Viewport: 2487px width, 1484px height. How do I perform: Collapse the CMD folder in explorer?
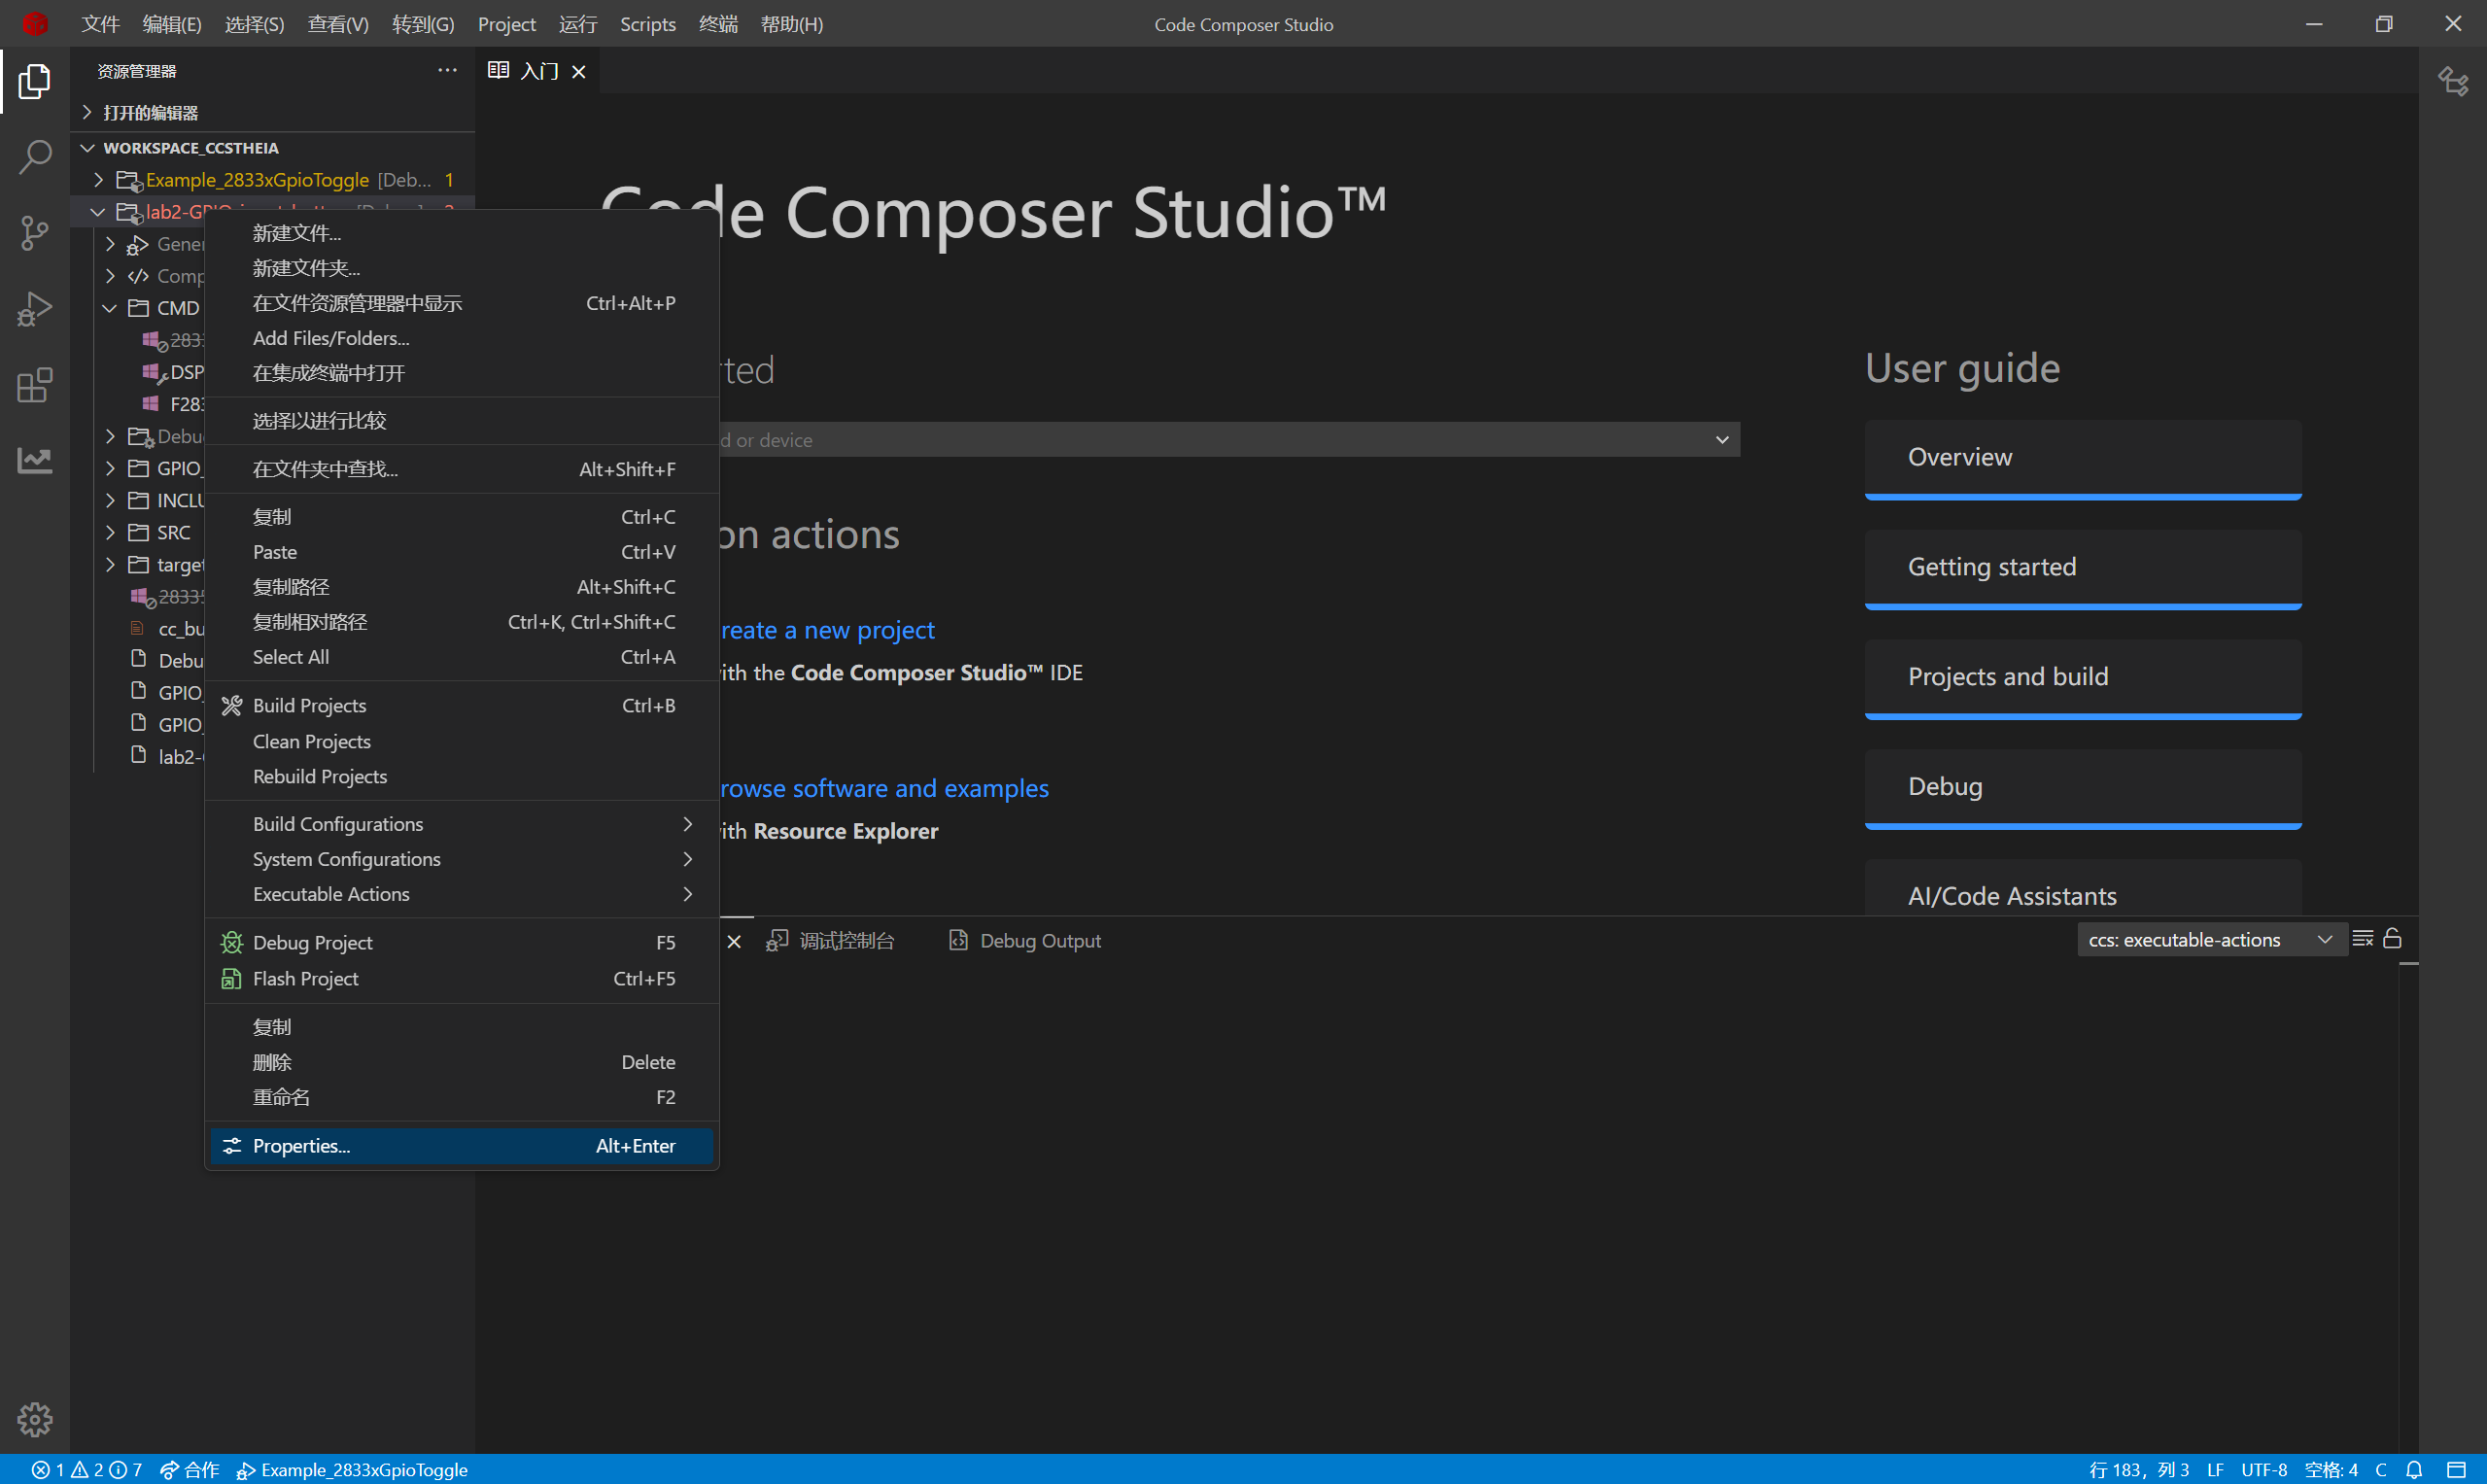coord(110,308)
